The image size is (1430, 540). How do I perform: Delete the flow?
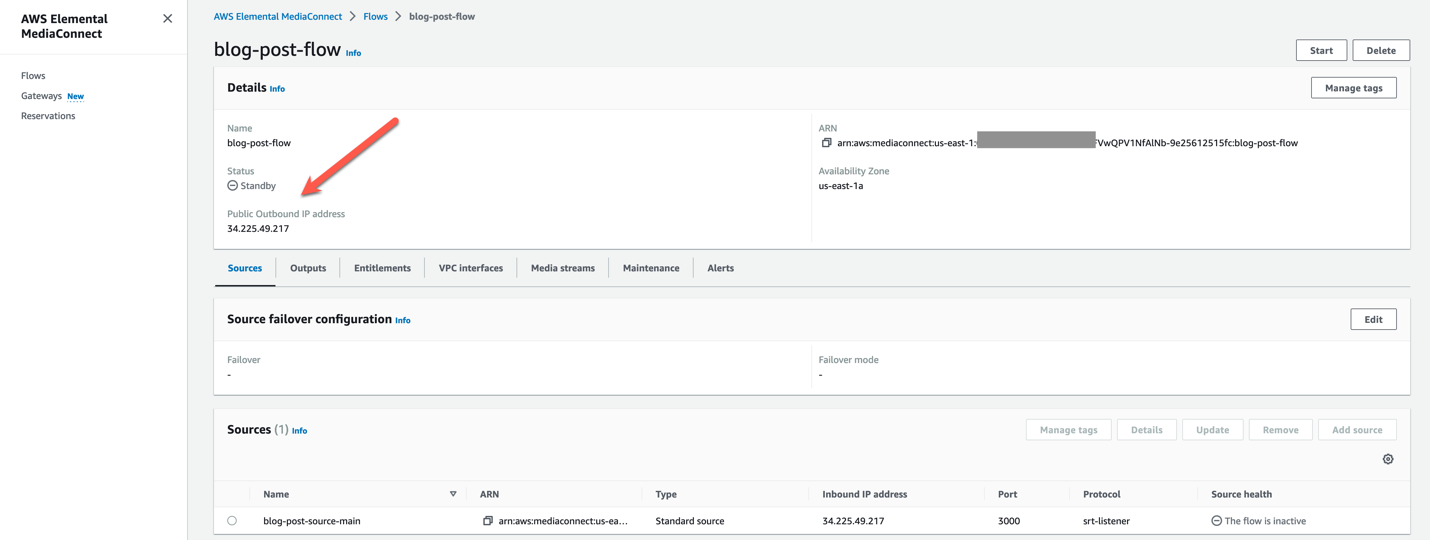coord(1381,50)
